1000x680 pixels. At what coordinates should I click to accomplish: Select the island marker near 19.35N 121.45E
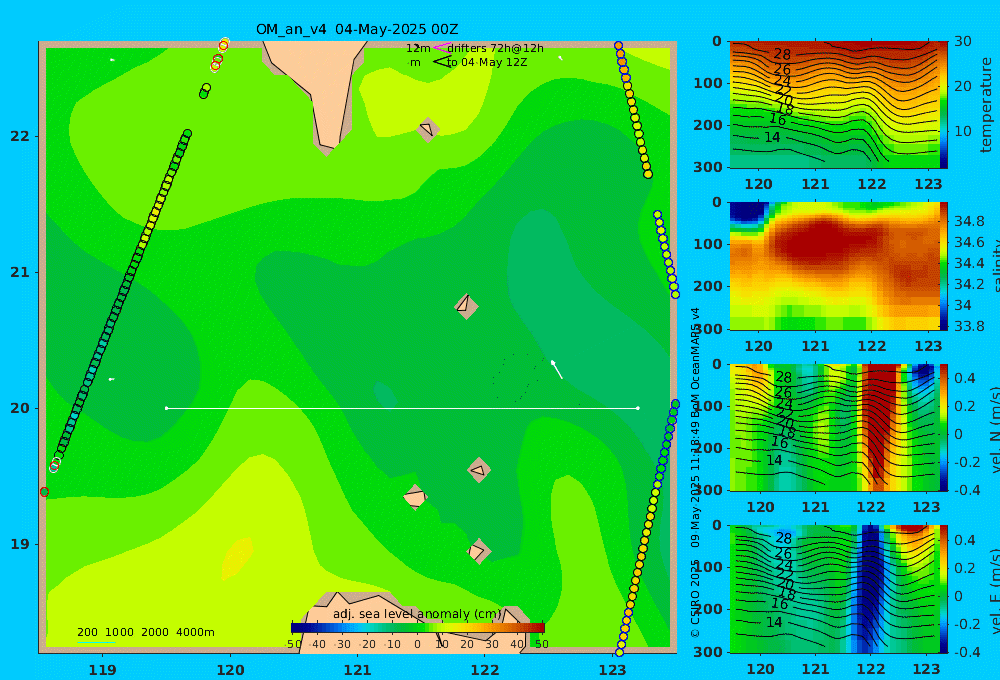415,497
